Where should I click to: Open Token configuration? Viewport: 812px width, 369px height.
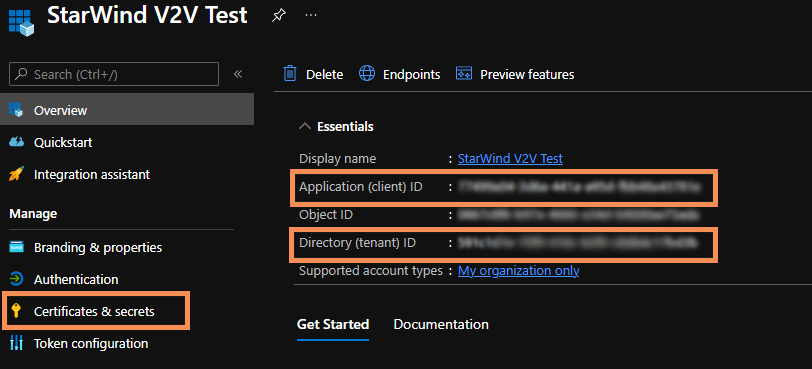click(91, 343)
